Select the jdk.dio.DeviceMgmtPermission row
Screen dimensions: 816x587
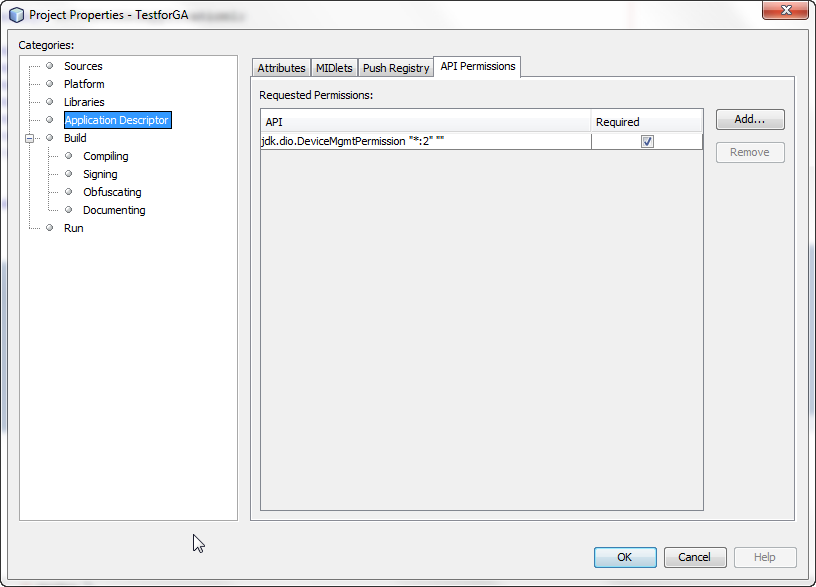[x=481, y=142]
